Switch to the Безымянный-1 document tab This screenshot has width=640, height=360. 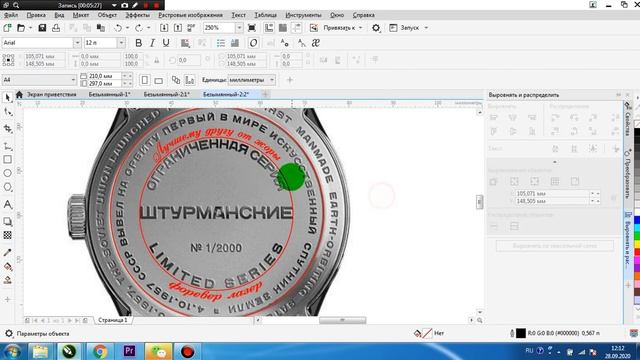[109, 94]
